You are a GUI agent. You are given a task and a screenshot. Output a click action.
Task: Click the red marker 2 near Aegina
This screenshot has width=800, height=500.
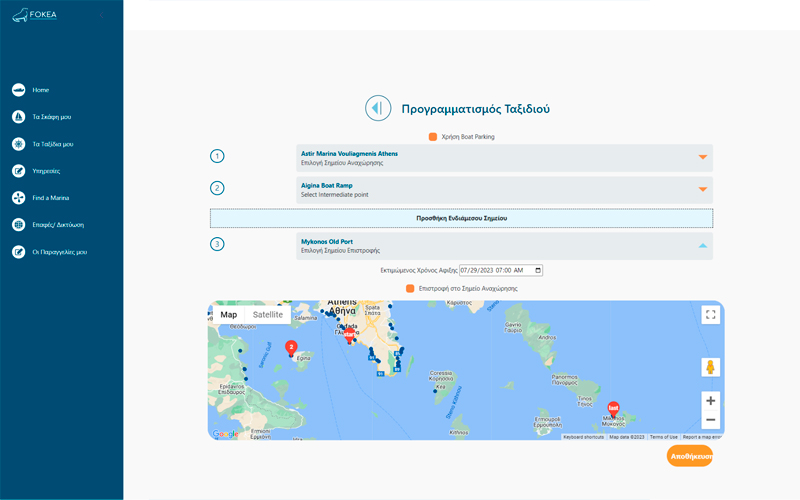point(291,348)
